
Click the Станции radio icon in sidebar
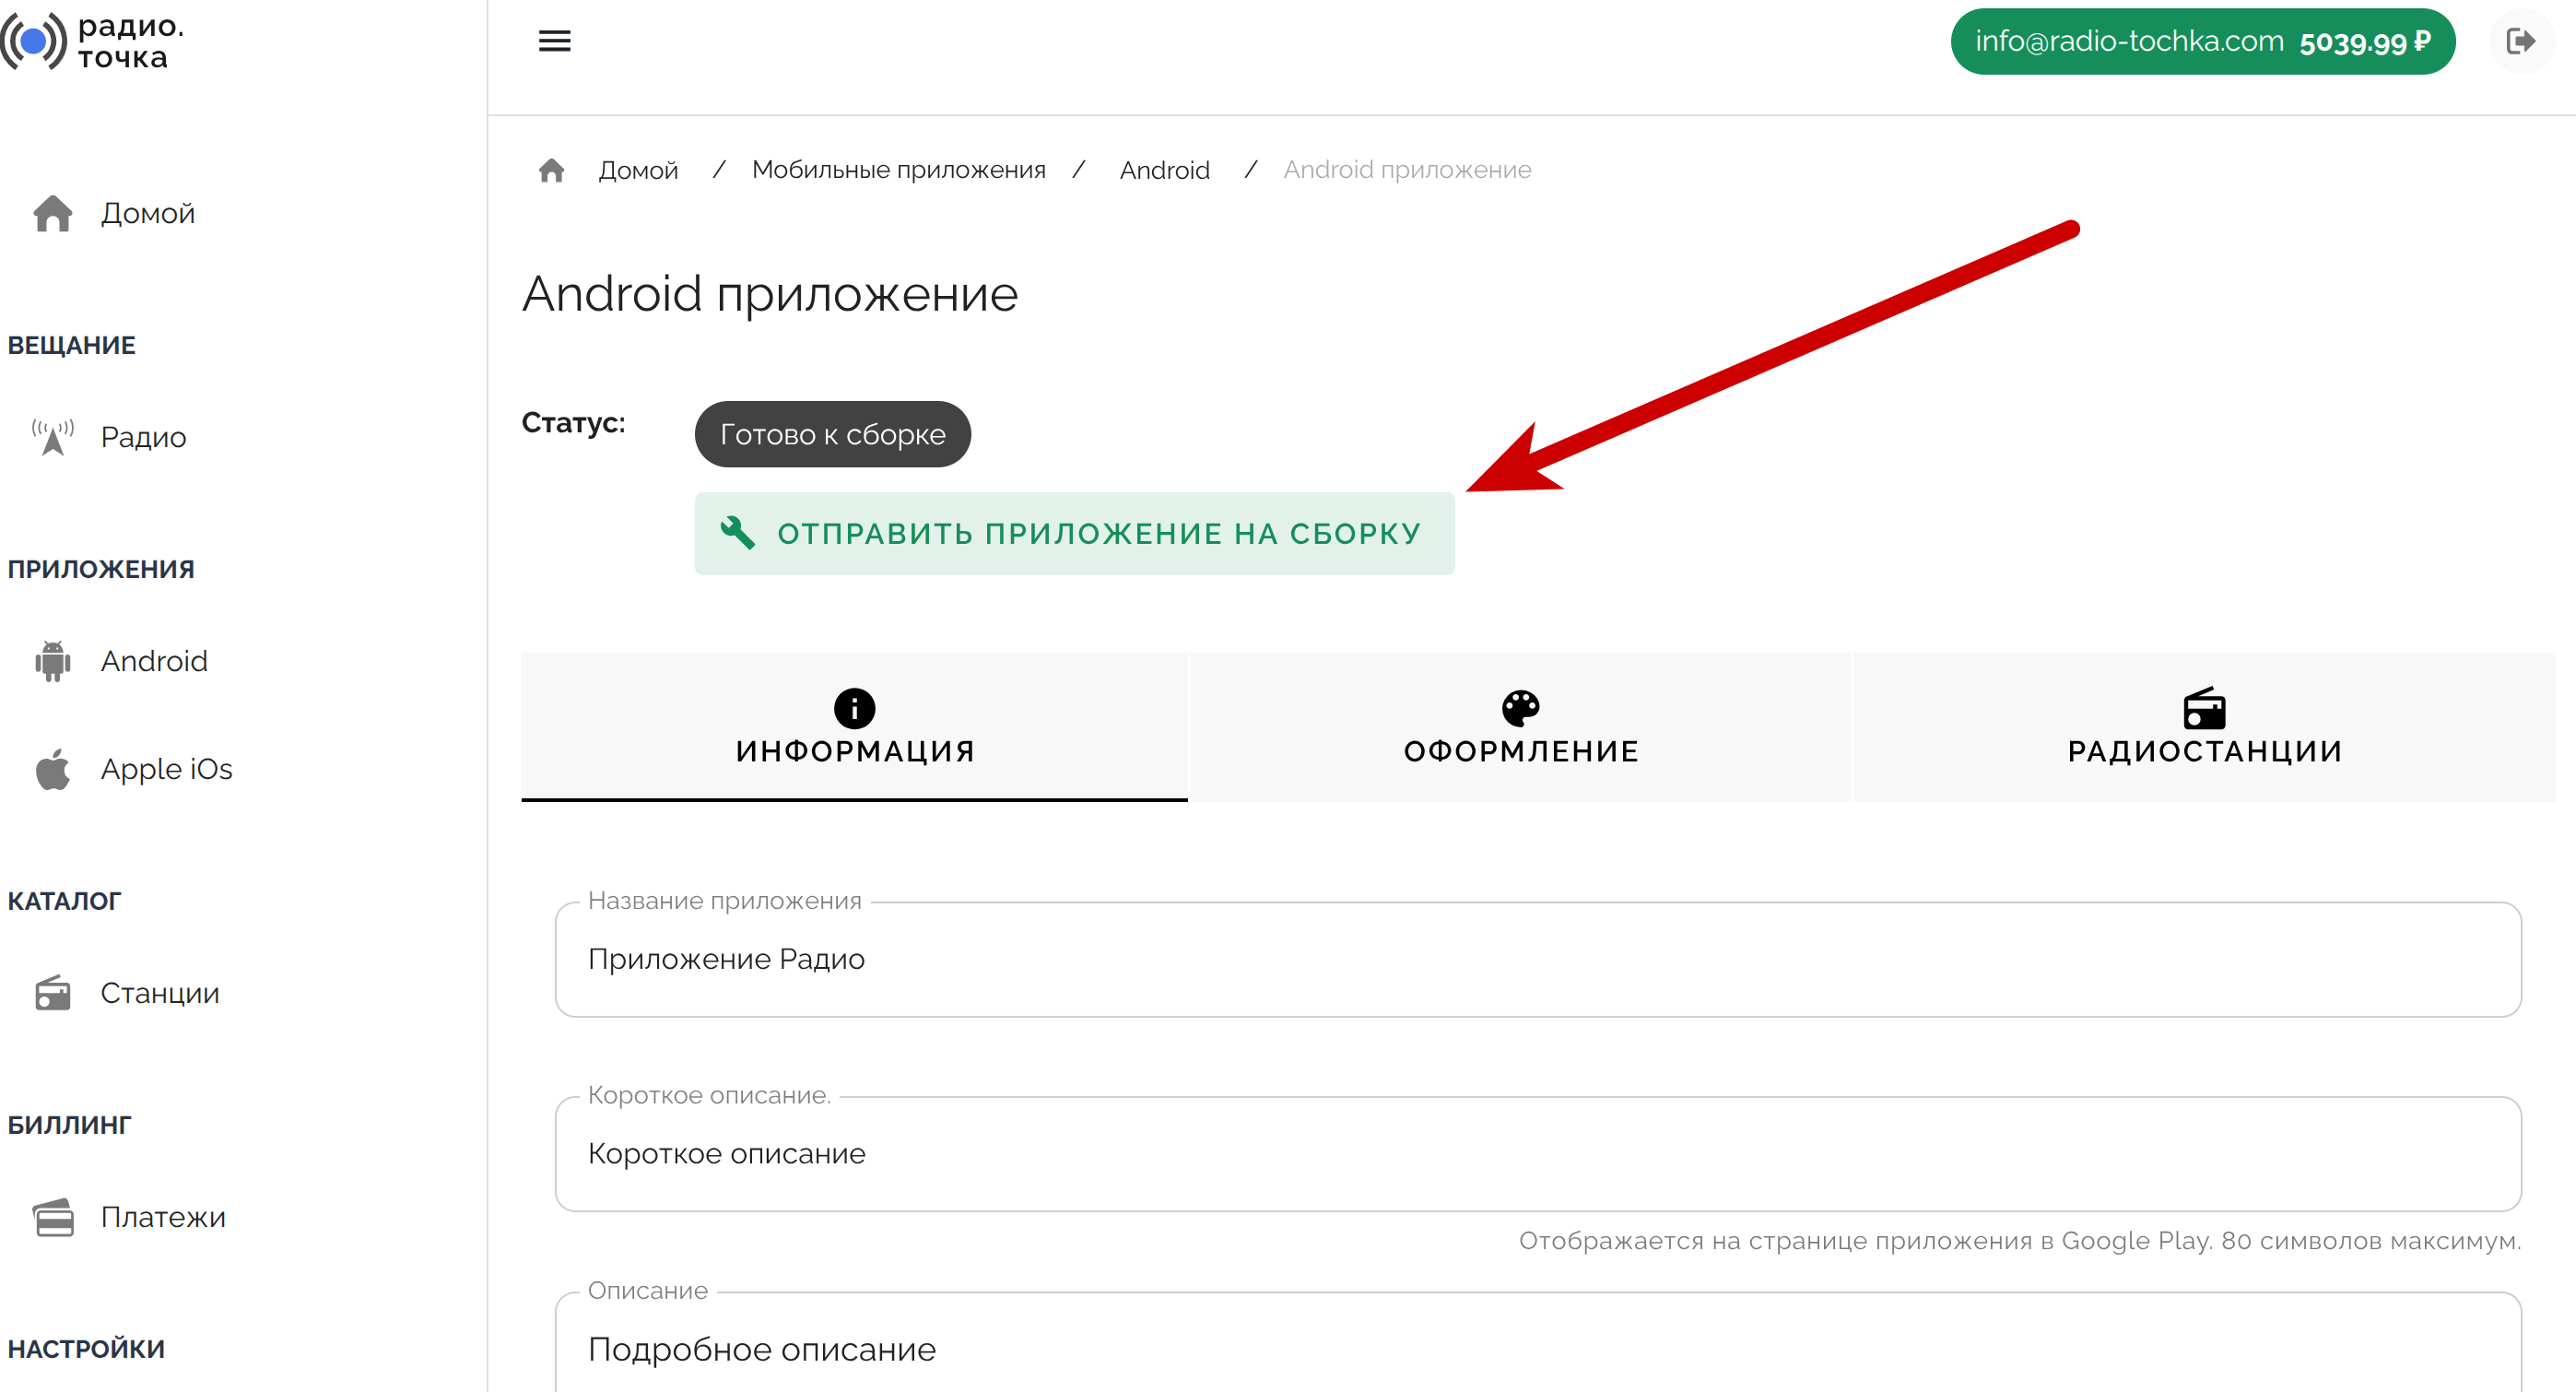(x=52, y=993)
